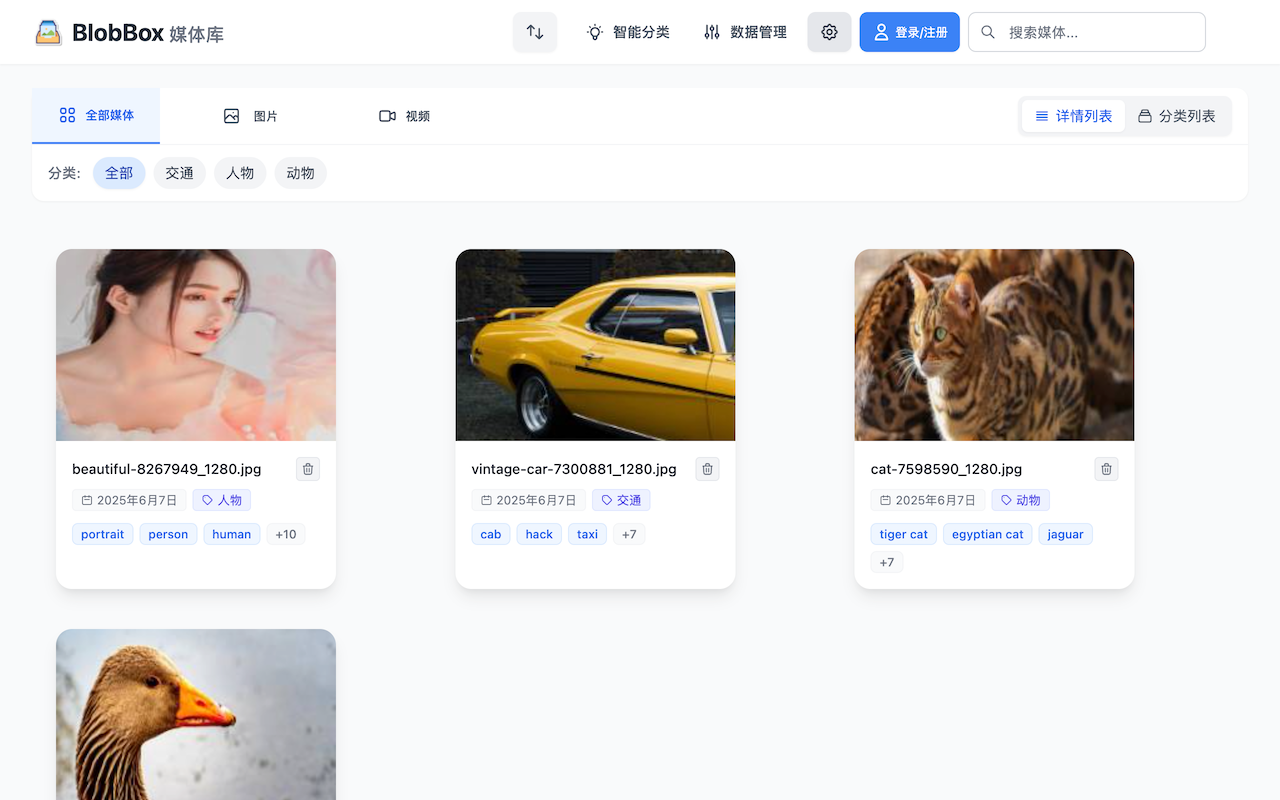Select 详情列表 view mode
The image size is (1280, 800).
point(1073,116)
